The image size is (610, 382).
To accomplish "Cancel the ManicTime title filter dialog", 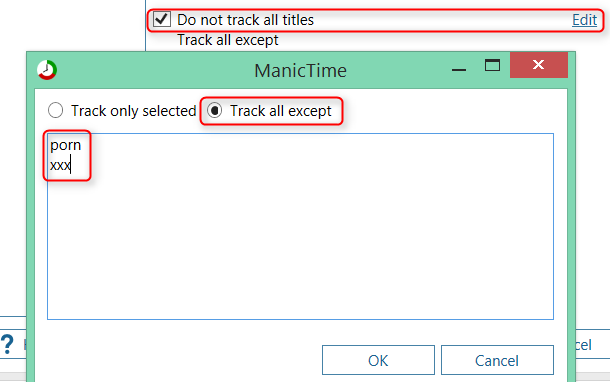I will 497,360.
